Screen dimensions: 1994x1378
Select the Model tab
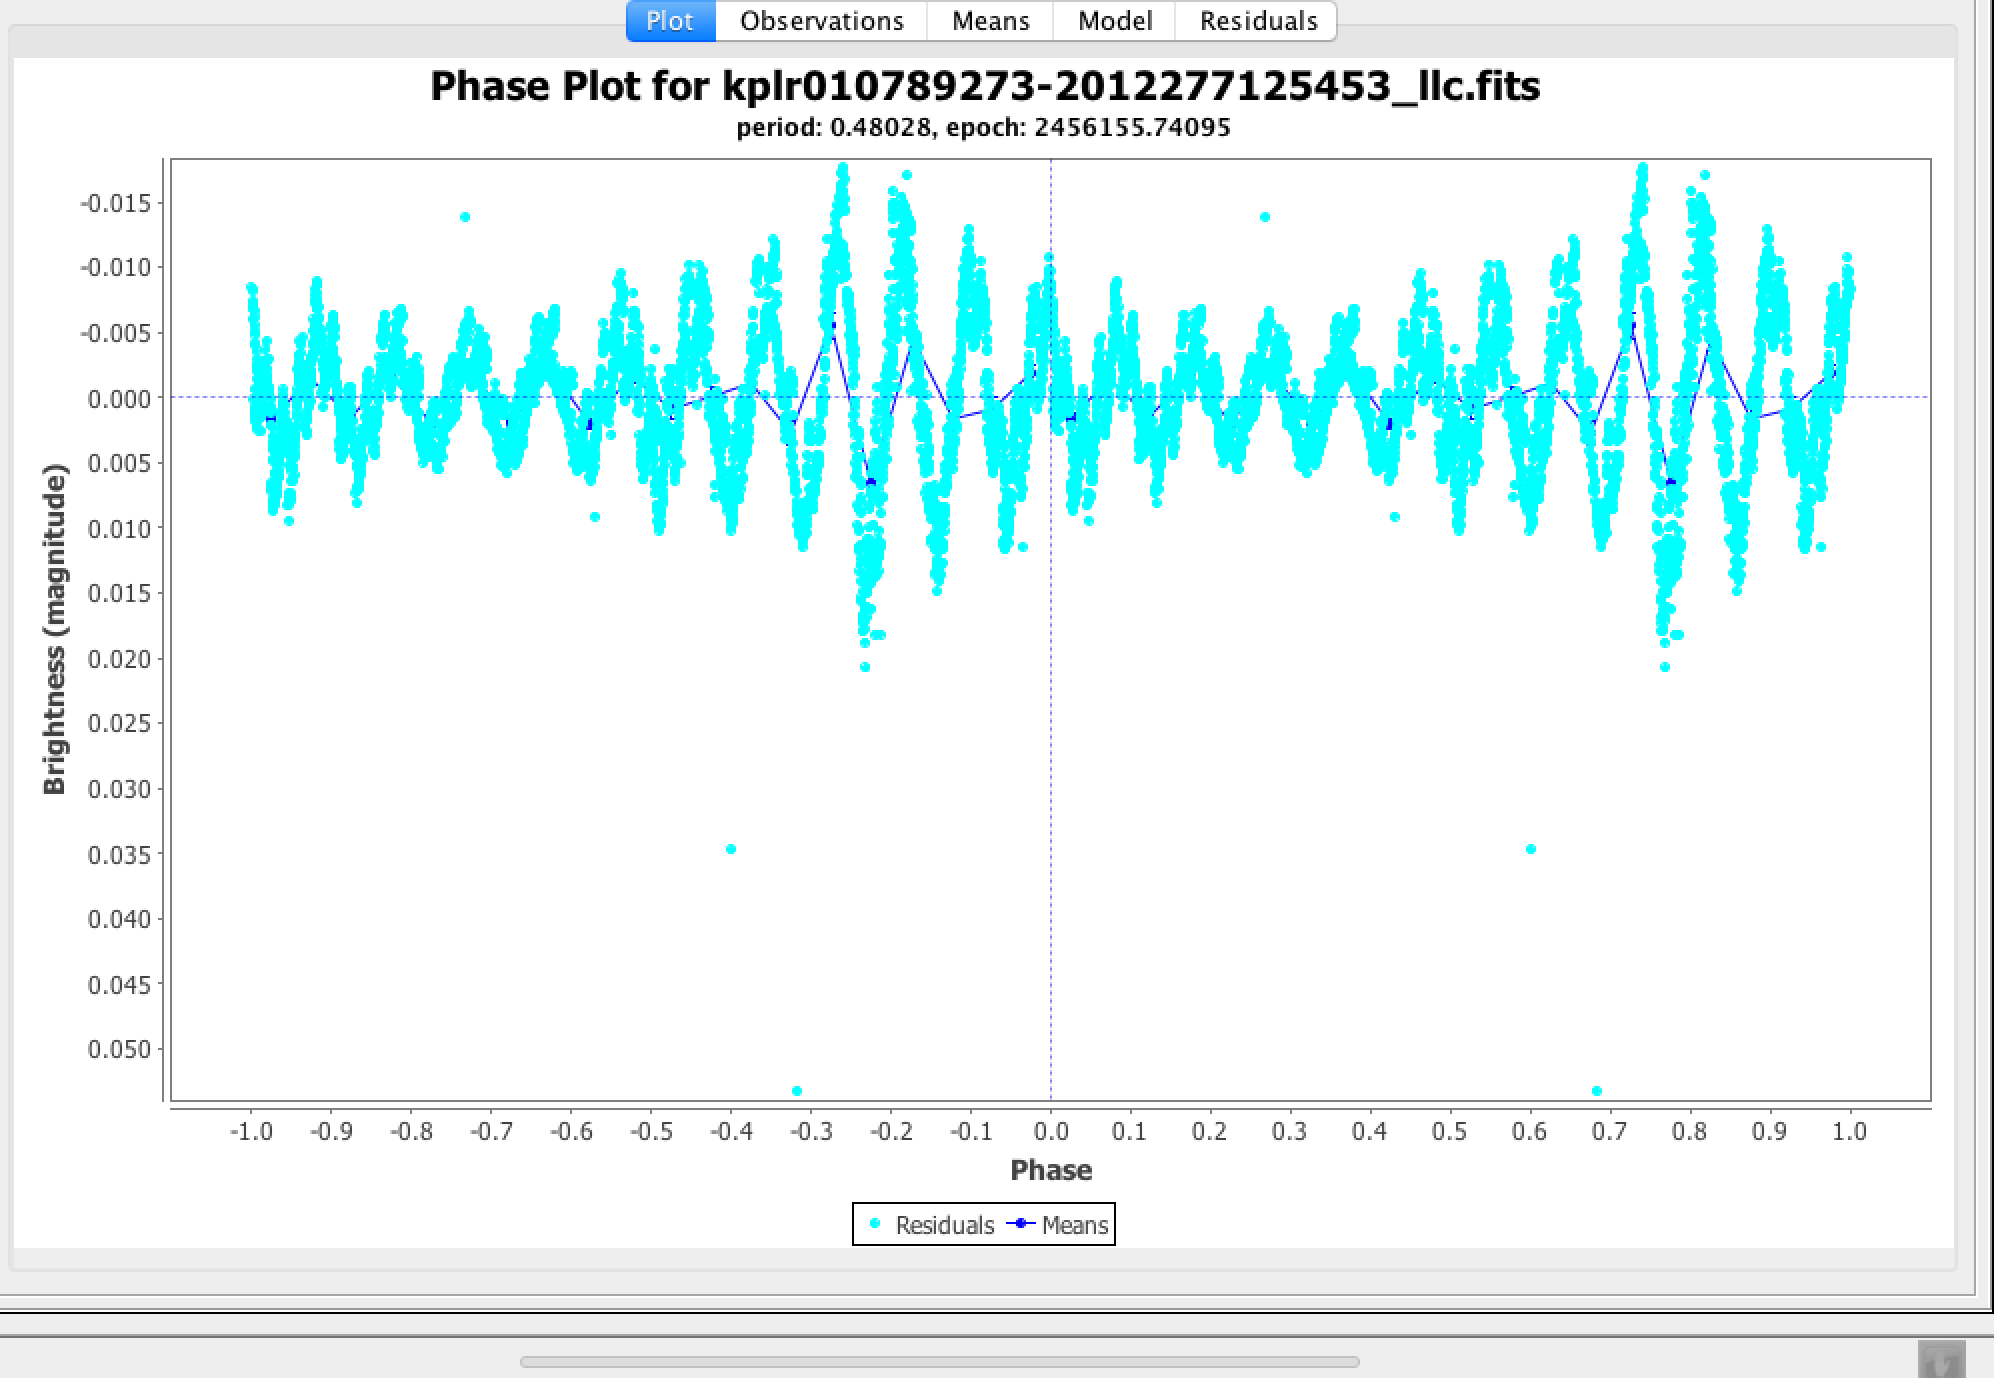coord(1114,21)
